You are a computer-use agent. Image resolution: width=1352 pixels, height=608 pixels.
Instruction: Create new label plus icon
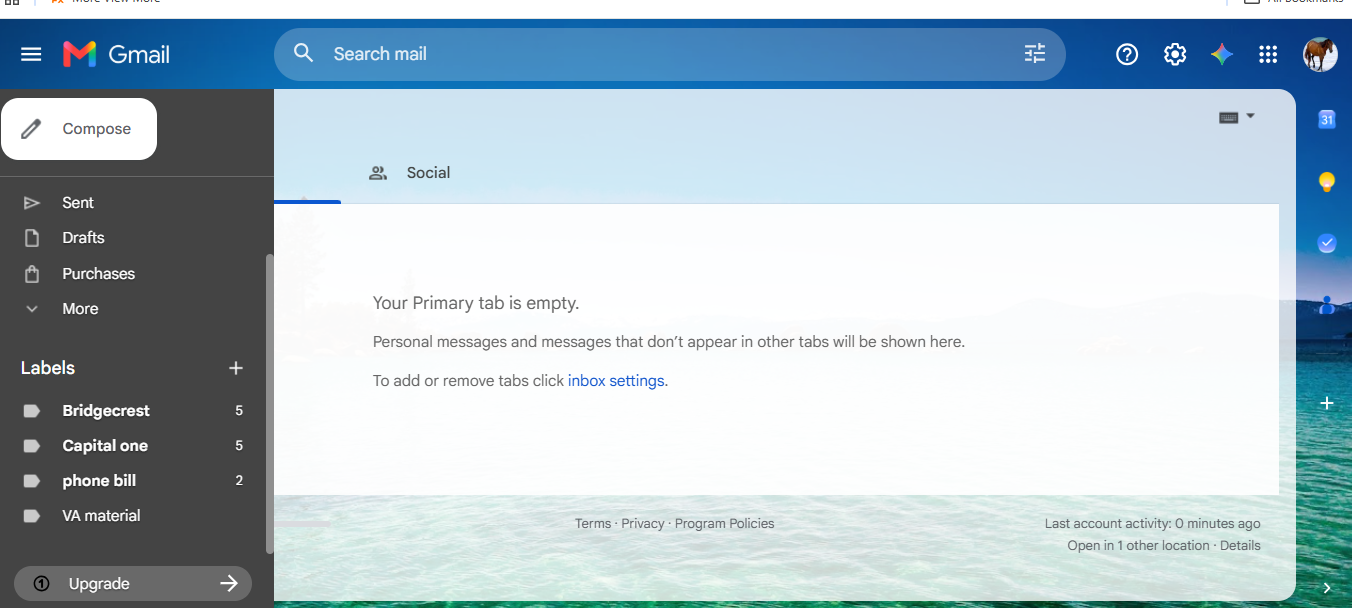point(236,368)
